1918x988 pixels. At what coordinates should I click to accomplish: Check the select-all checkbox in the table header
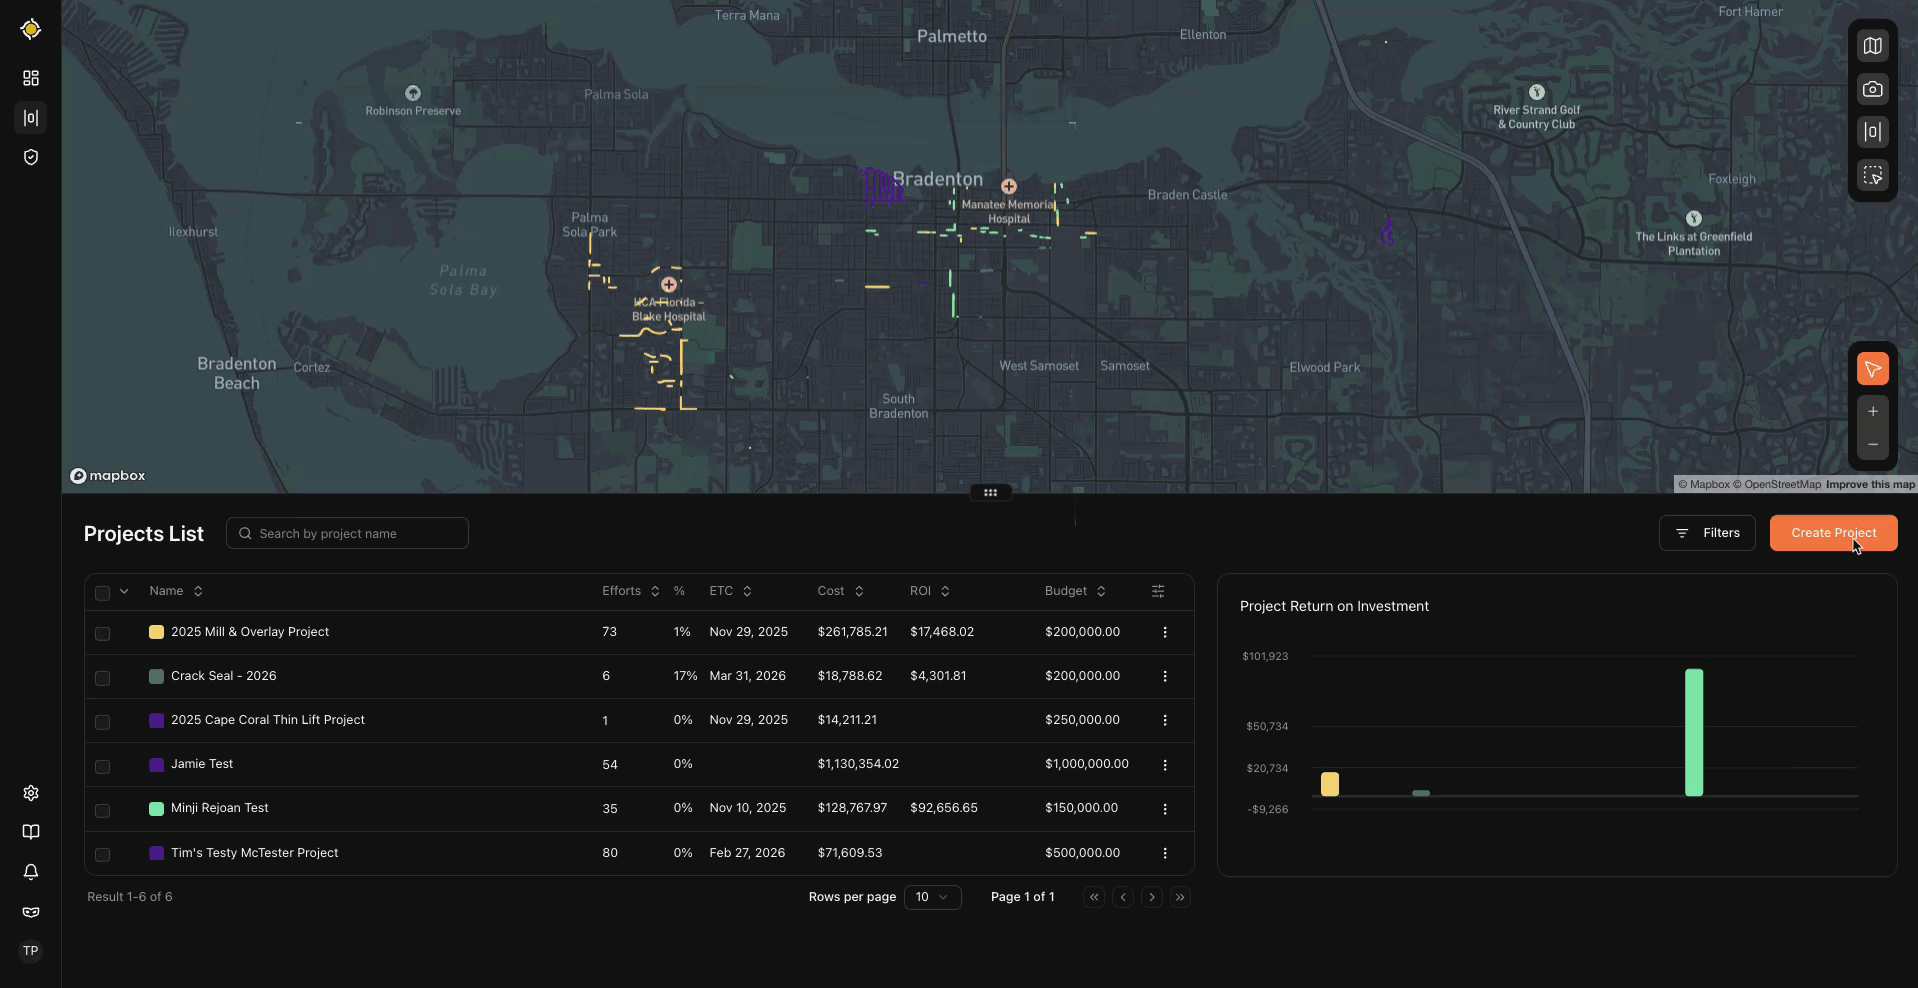(102, 592)
